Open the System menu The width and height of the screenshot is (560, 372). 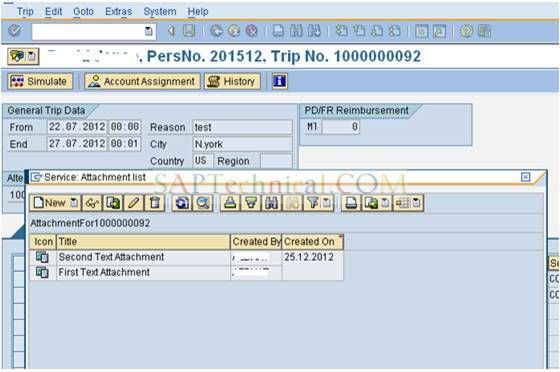point(160,11)
